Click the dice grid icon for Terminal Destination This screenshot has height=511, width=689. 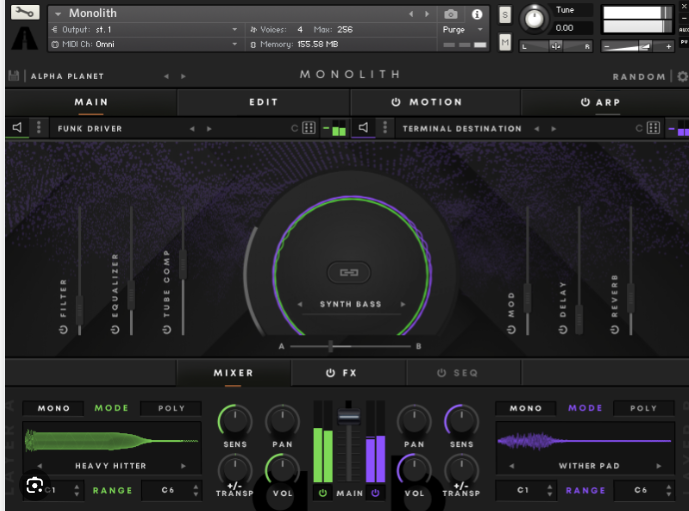653,128
